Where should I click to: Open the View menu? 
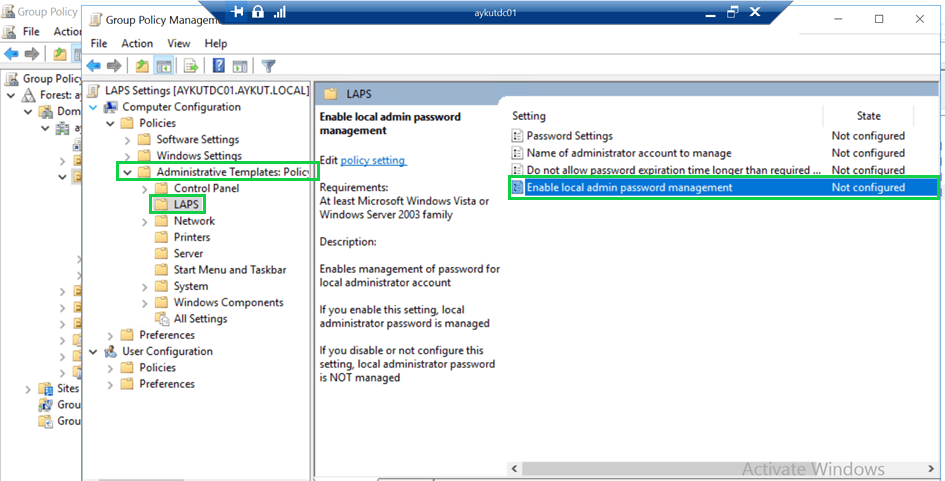179,44
